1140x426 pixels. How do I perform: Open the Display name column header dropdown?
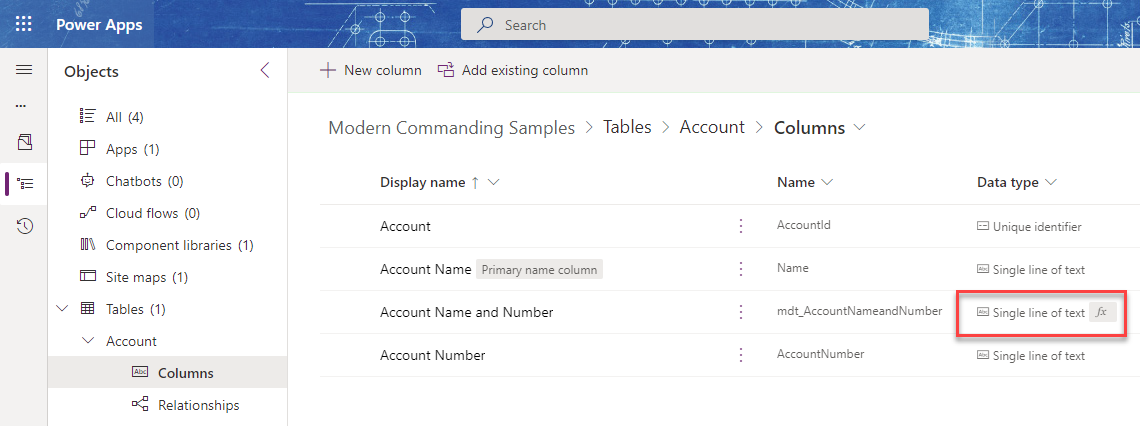click(x=494, y=182)
